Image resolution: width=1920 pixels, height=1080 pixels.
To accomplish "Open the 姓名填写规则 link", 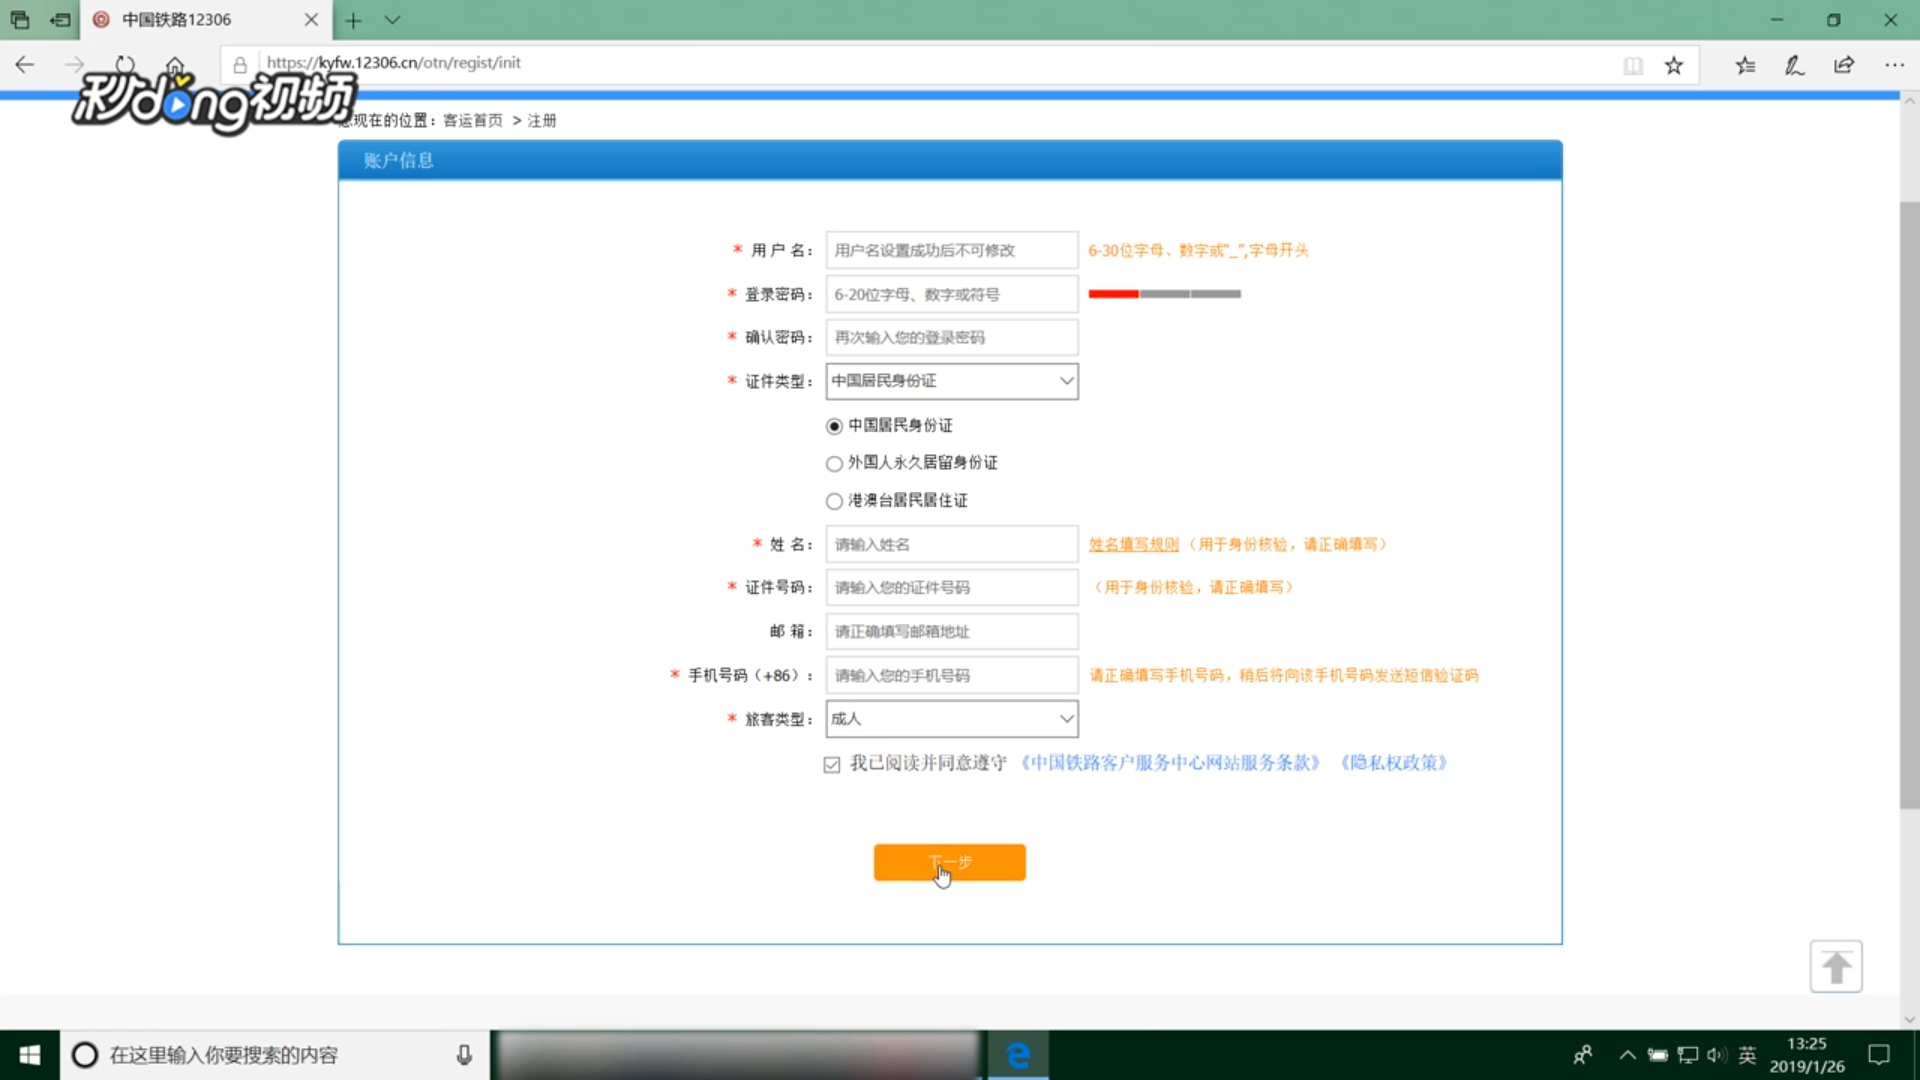I will (1133, 544).
